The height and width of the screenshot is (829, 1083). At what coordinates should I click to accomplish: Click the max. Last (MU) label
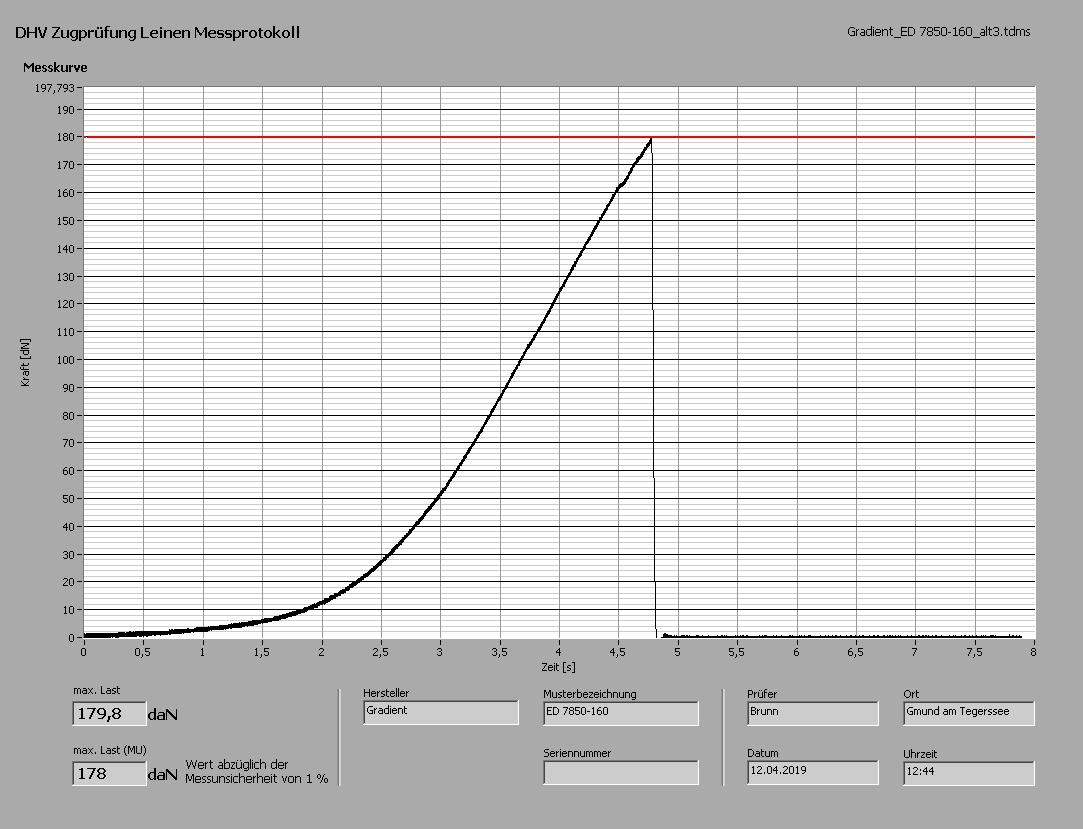[110, 750]
